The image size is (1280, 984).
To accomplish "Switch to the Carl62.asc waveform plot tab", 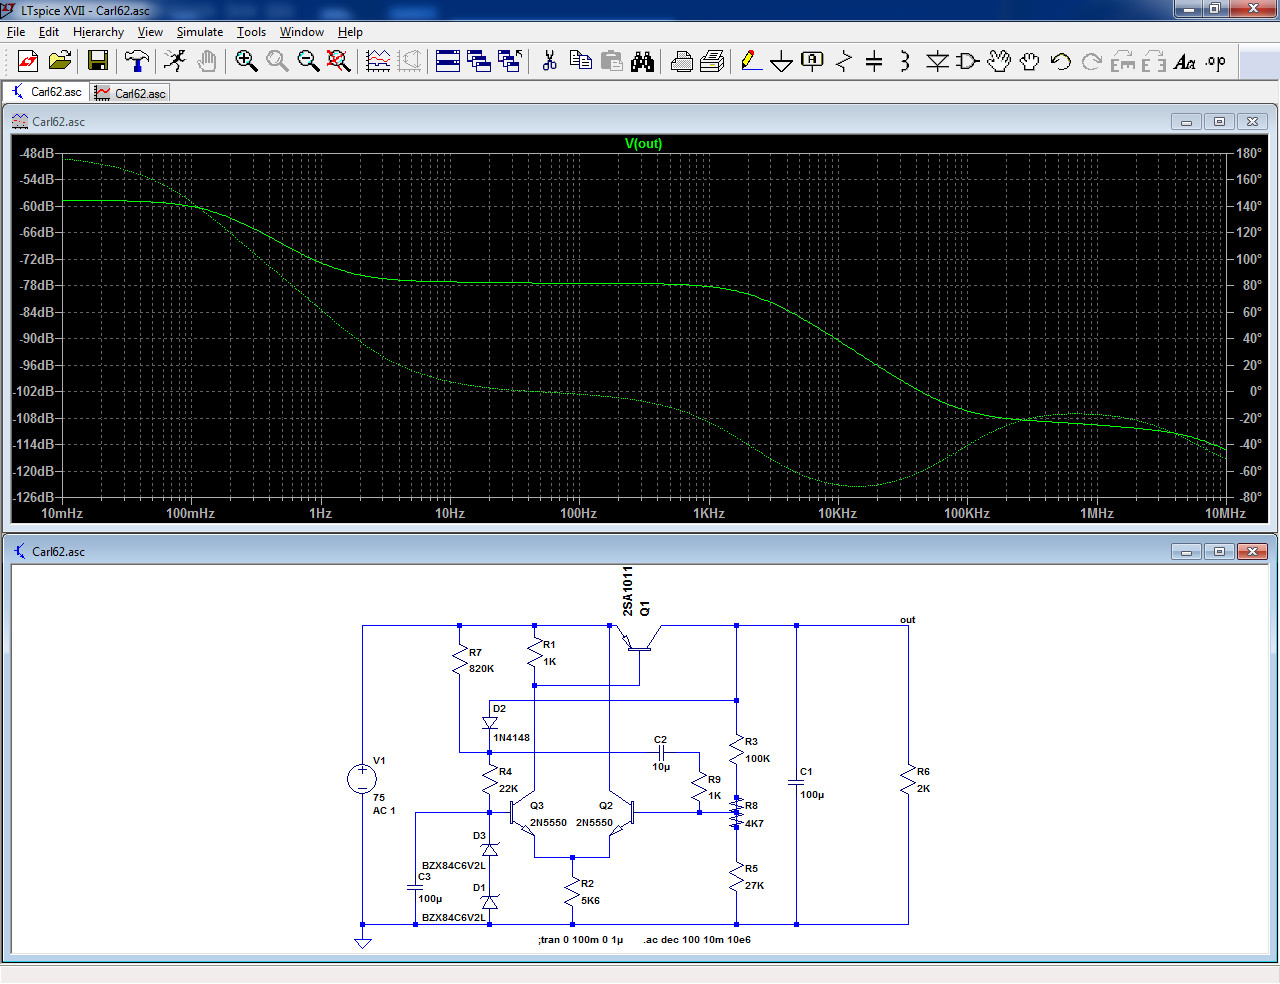I will coord(130,93).
